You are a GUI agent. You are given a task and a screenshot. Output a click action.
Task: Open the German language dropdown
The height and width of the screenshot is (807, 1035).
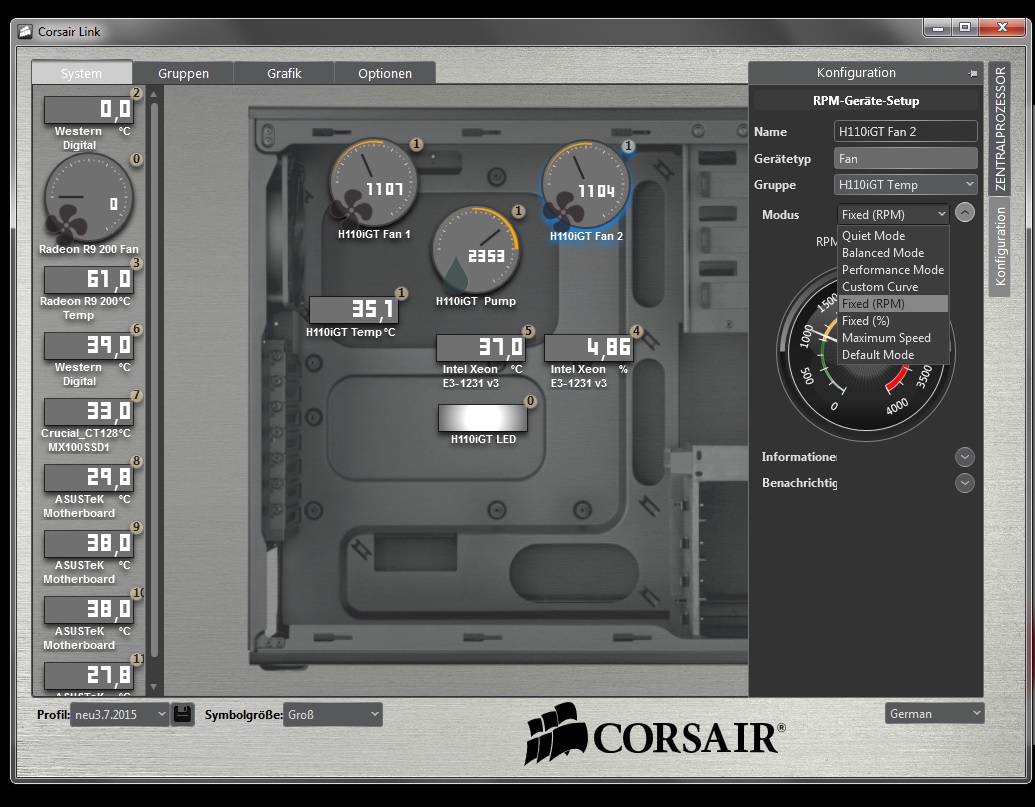pyautogui.click(x=934, y=713)
